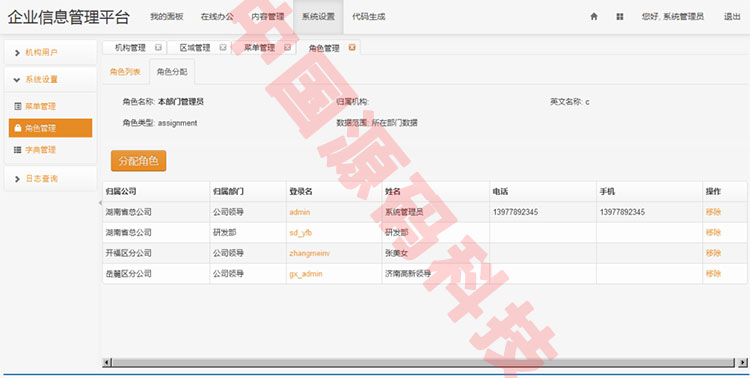The image size is (750, 378).
Task: Close the 机构管理 tab
Action: [158, 47]
